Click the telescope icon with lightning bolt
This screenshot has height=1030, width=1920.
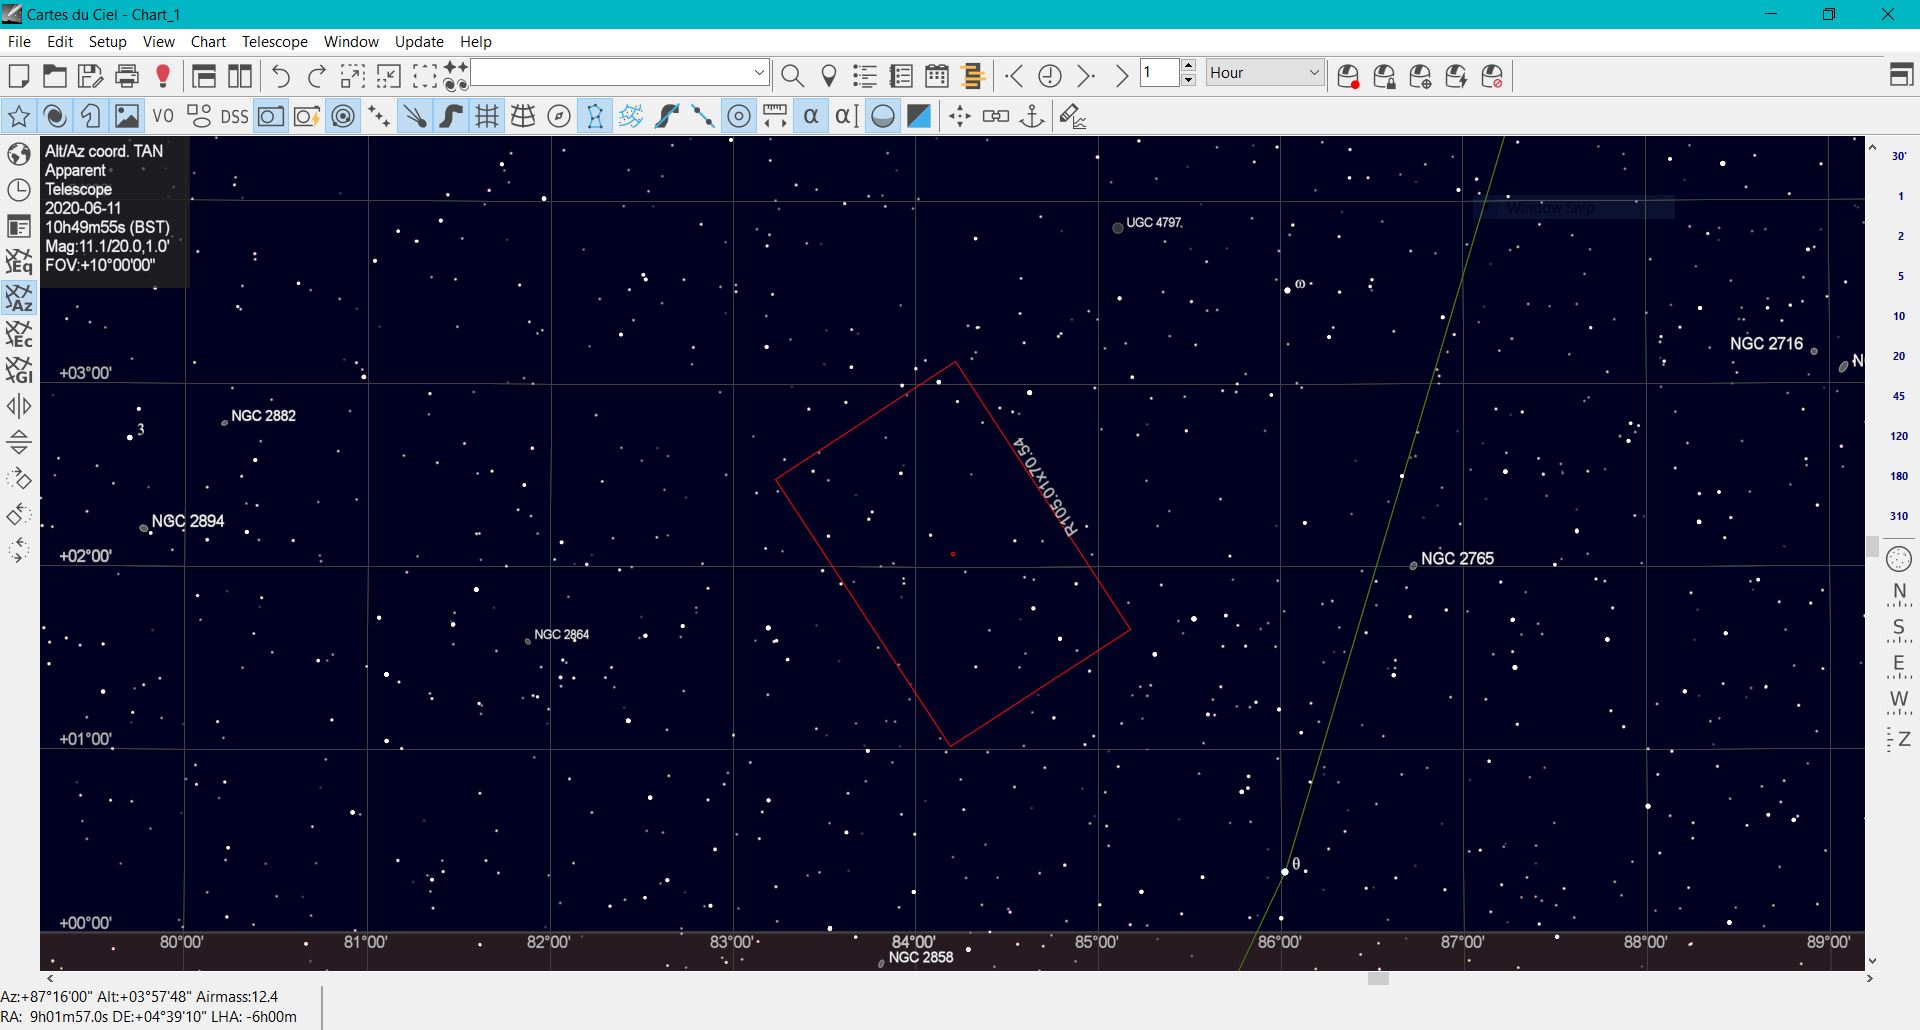point(1456,76)
